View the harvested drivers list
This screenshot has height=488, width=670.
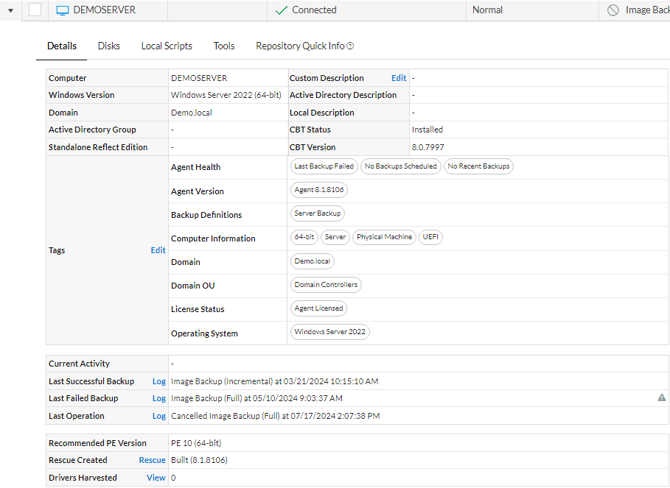[156, 478]
